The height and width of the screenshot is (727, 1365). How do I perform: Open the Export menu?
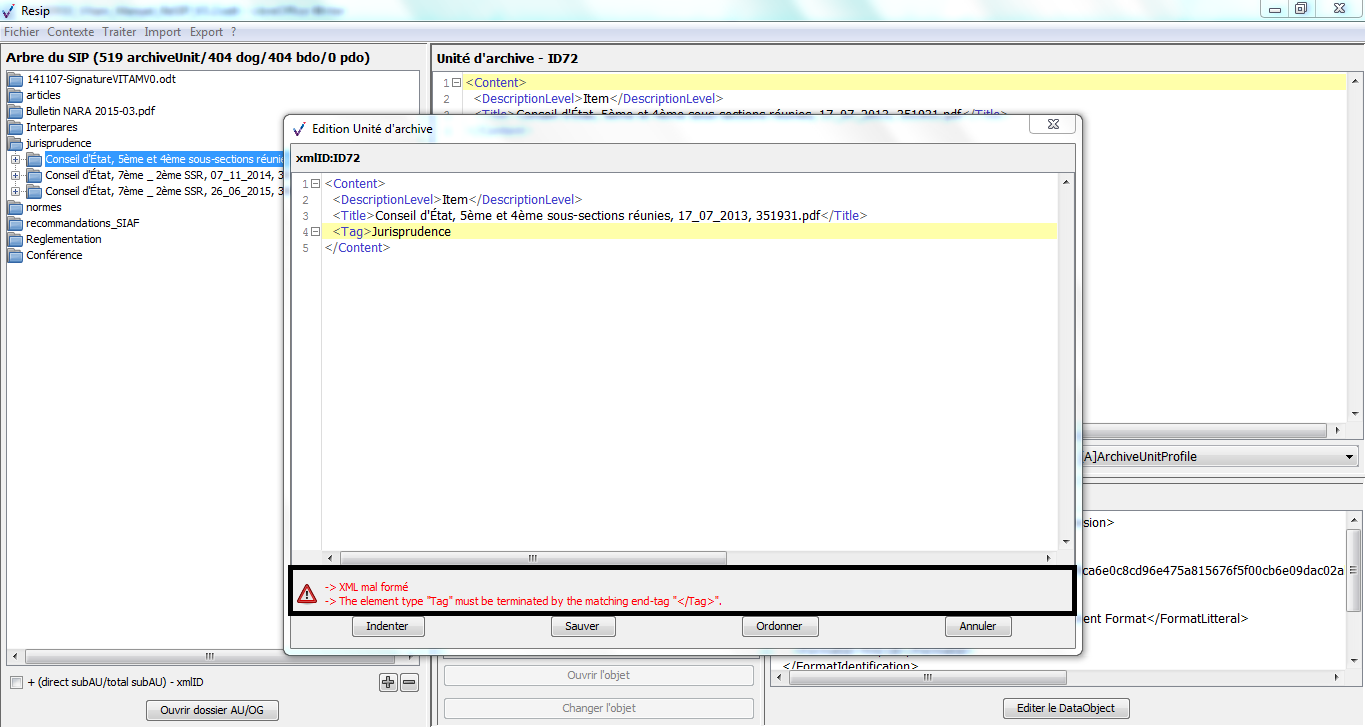click(x=206, y=32)
